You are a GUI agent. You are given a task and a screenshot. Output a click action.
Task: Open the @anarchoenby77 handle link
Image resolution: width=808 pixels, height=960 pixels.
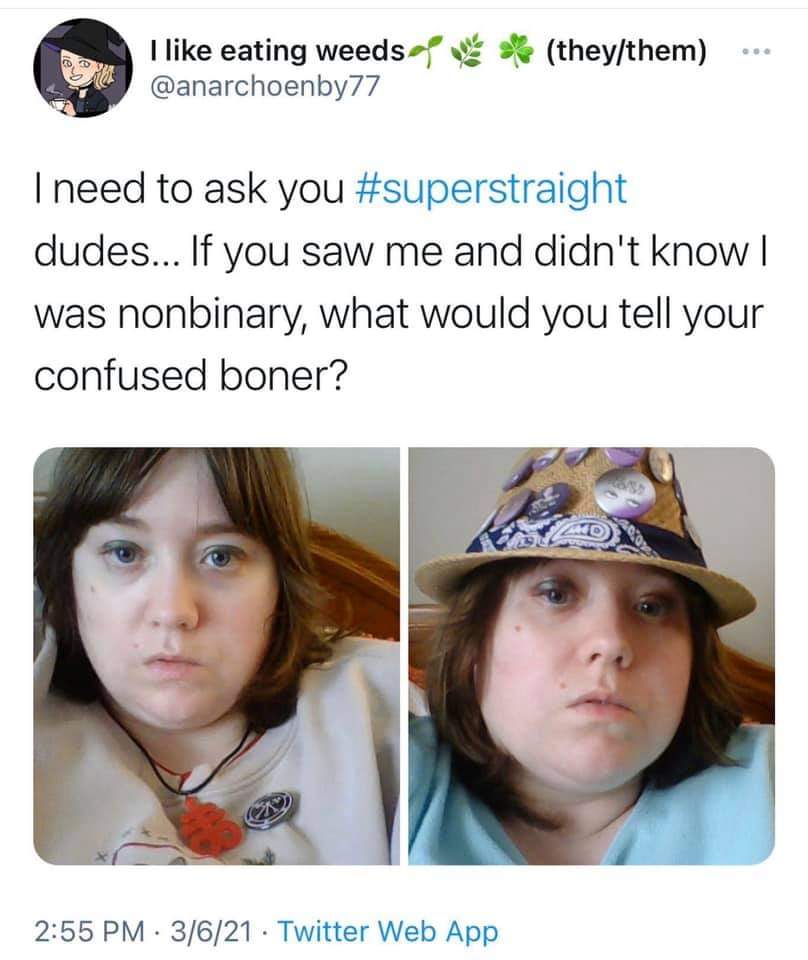click(264, 87)
